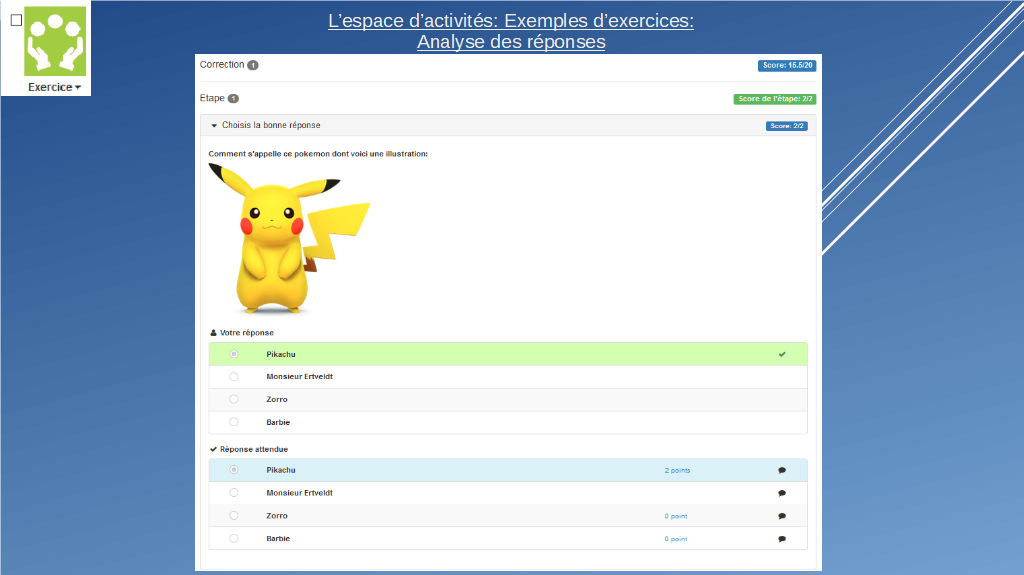This screenshot has height=575, width=1024.
Task: Click the green checkmark on Pikachu answer
Action: 782,354
